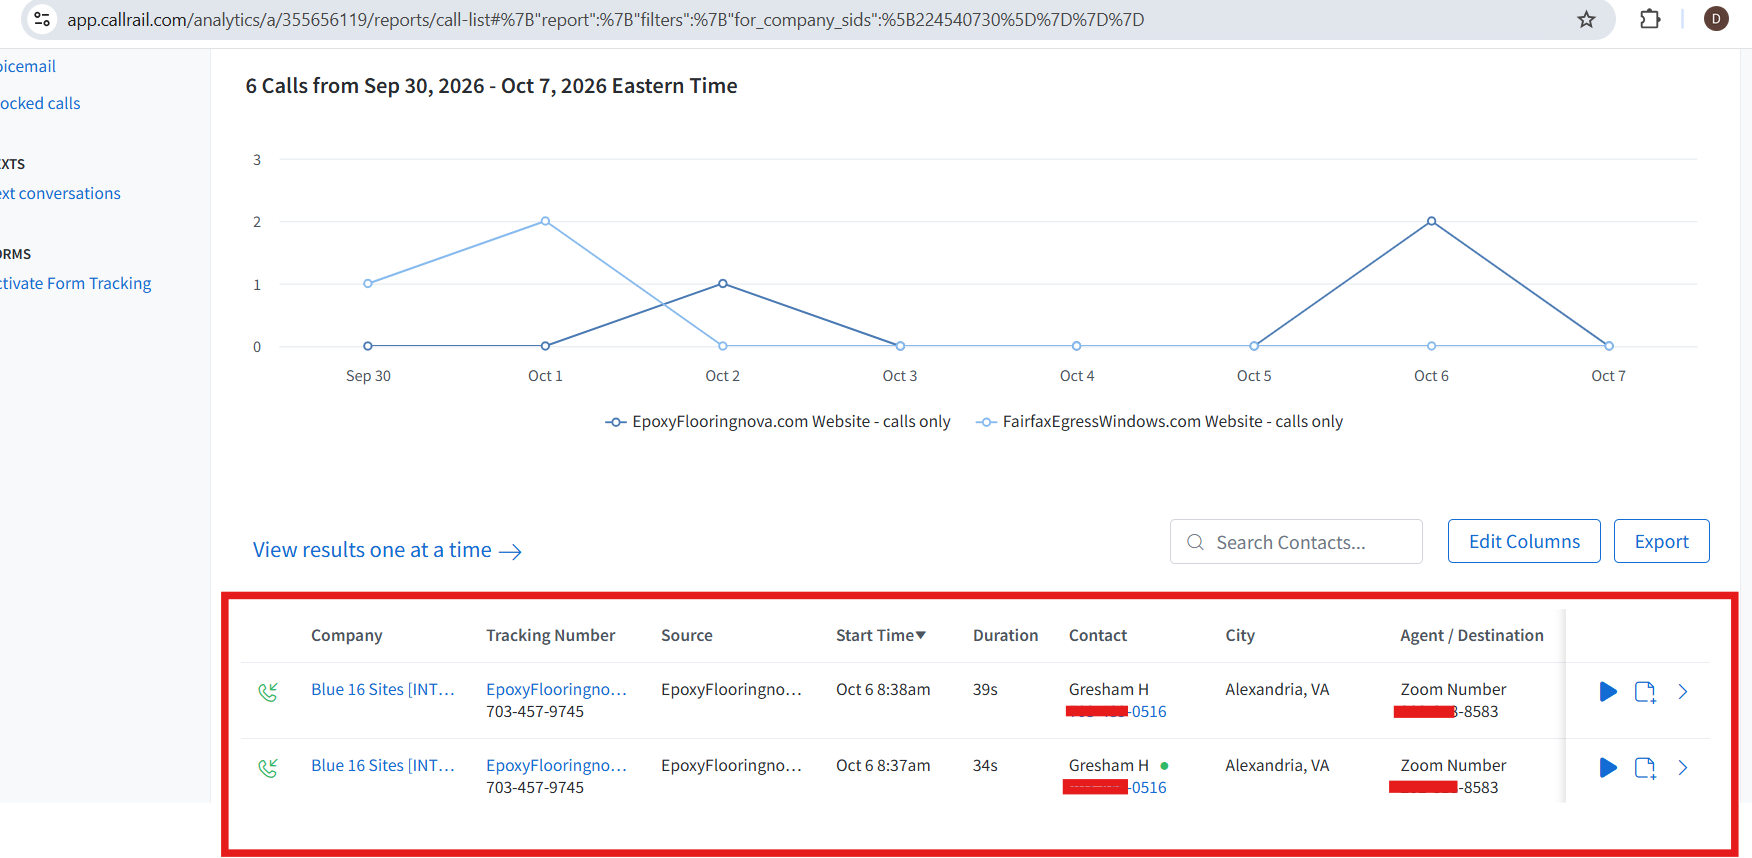The image size is (1752, 858).
Task: Play recording of the 8:37am call
Action: 1608,767
